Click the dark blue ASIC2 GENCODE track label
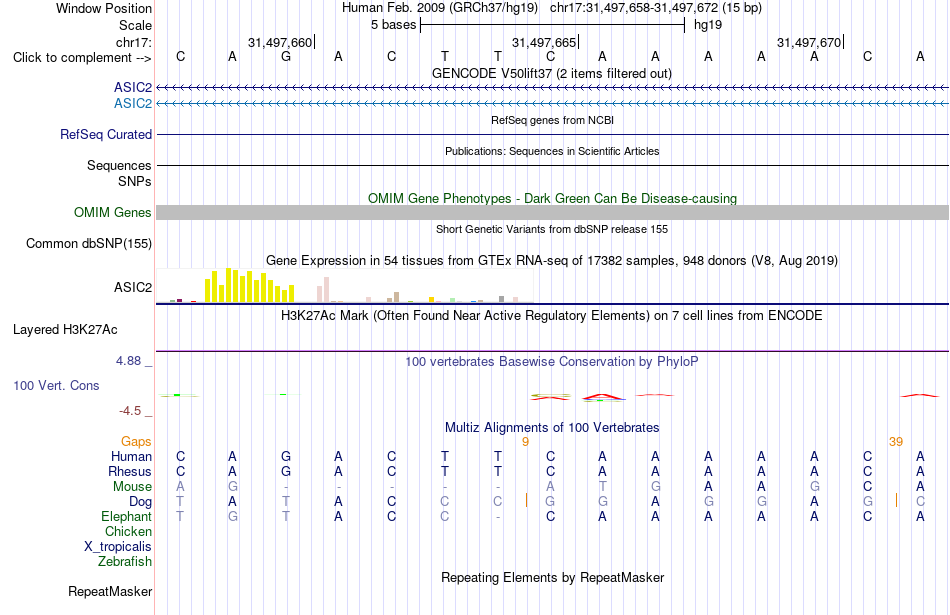Image resolution: width=950 pixels, height=615 pixels. (133, 88)
